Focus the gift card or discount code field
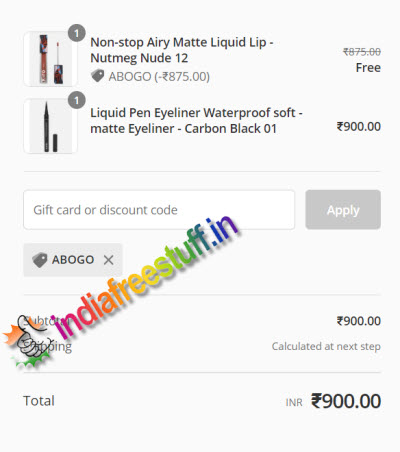The width and height of the screenshot is (400, 452). pyautogui.click(x=159, y=210)
